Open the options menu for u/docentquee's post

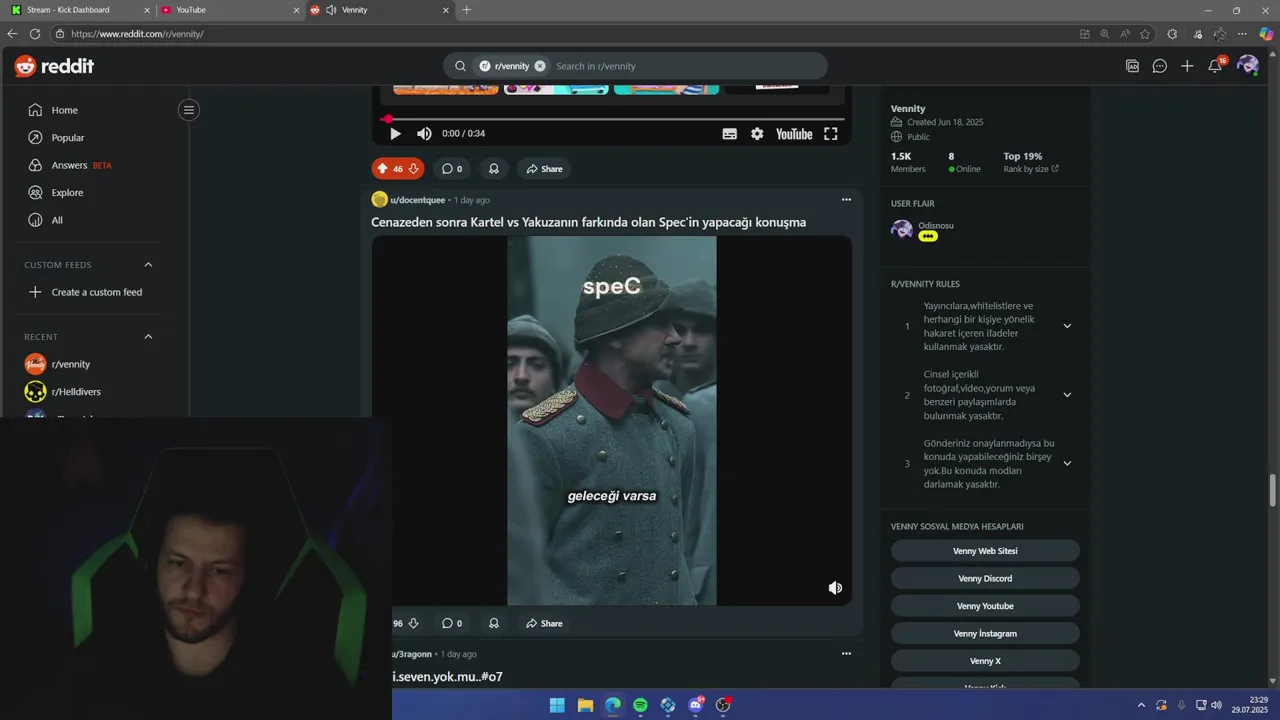pyautogui.click(x=846, y=200)
